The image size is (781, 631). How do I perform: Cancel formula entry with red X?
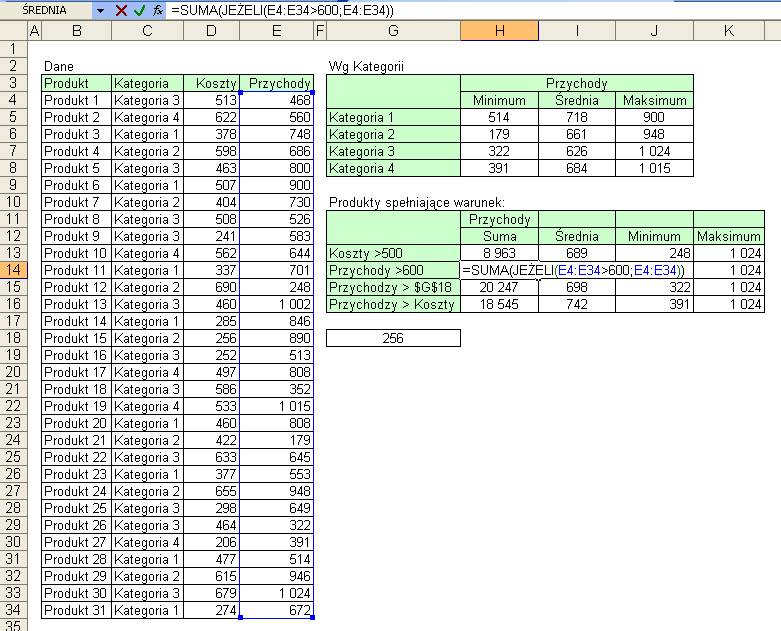click(x=121, y=10)
